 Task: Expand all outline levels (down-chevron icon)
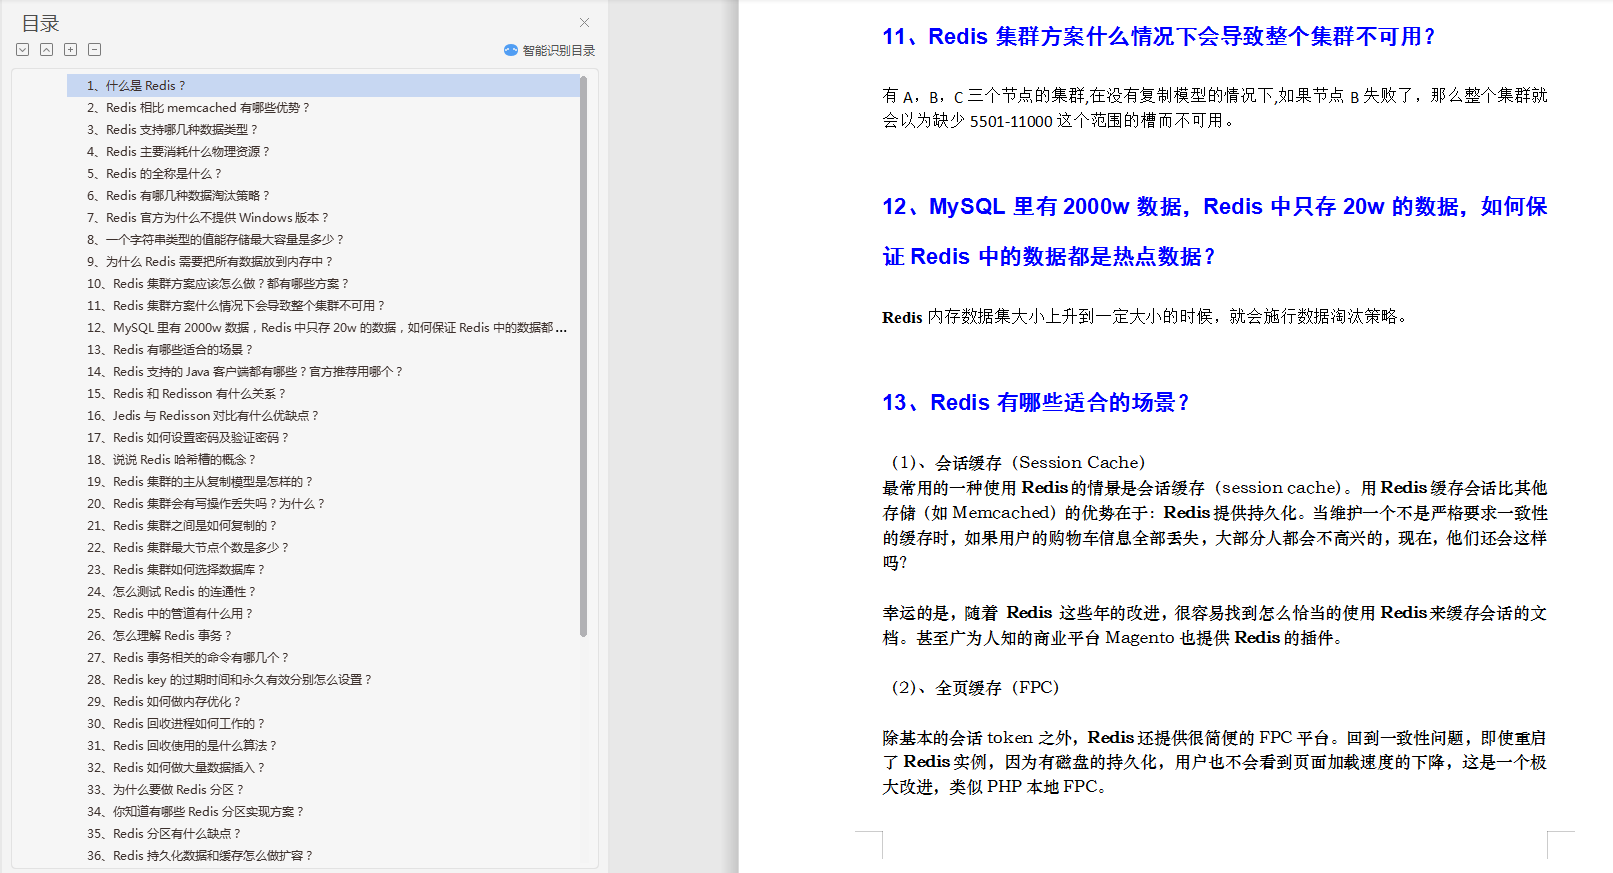click(x=23, y=50)
